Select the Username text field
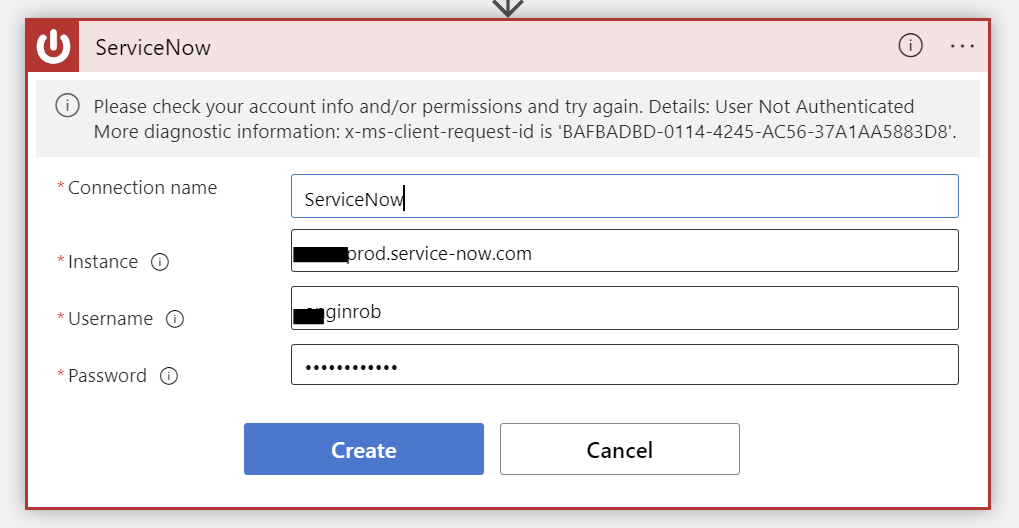Screen dimensions: 1019x528 pyautogui.click(x=625, y=308)
